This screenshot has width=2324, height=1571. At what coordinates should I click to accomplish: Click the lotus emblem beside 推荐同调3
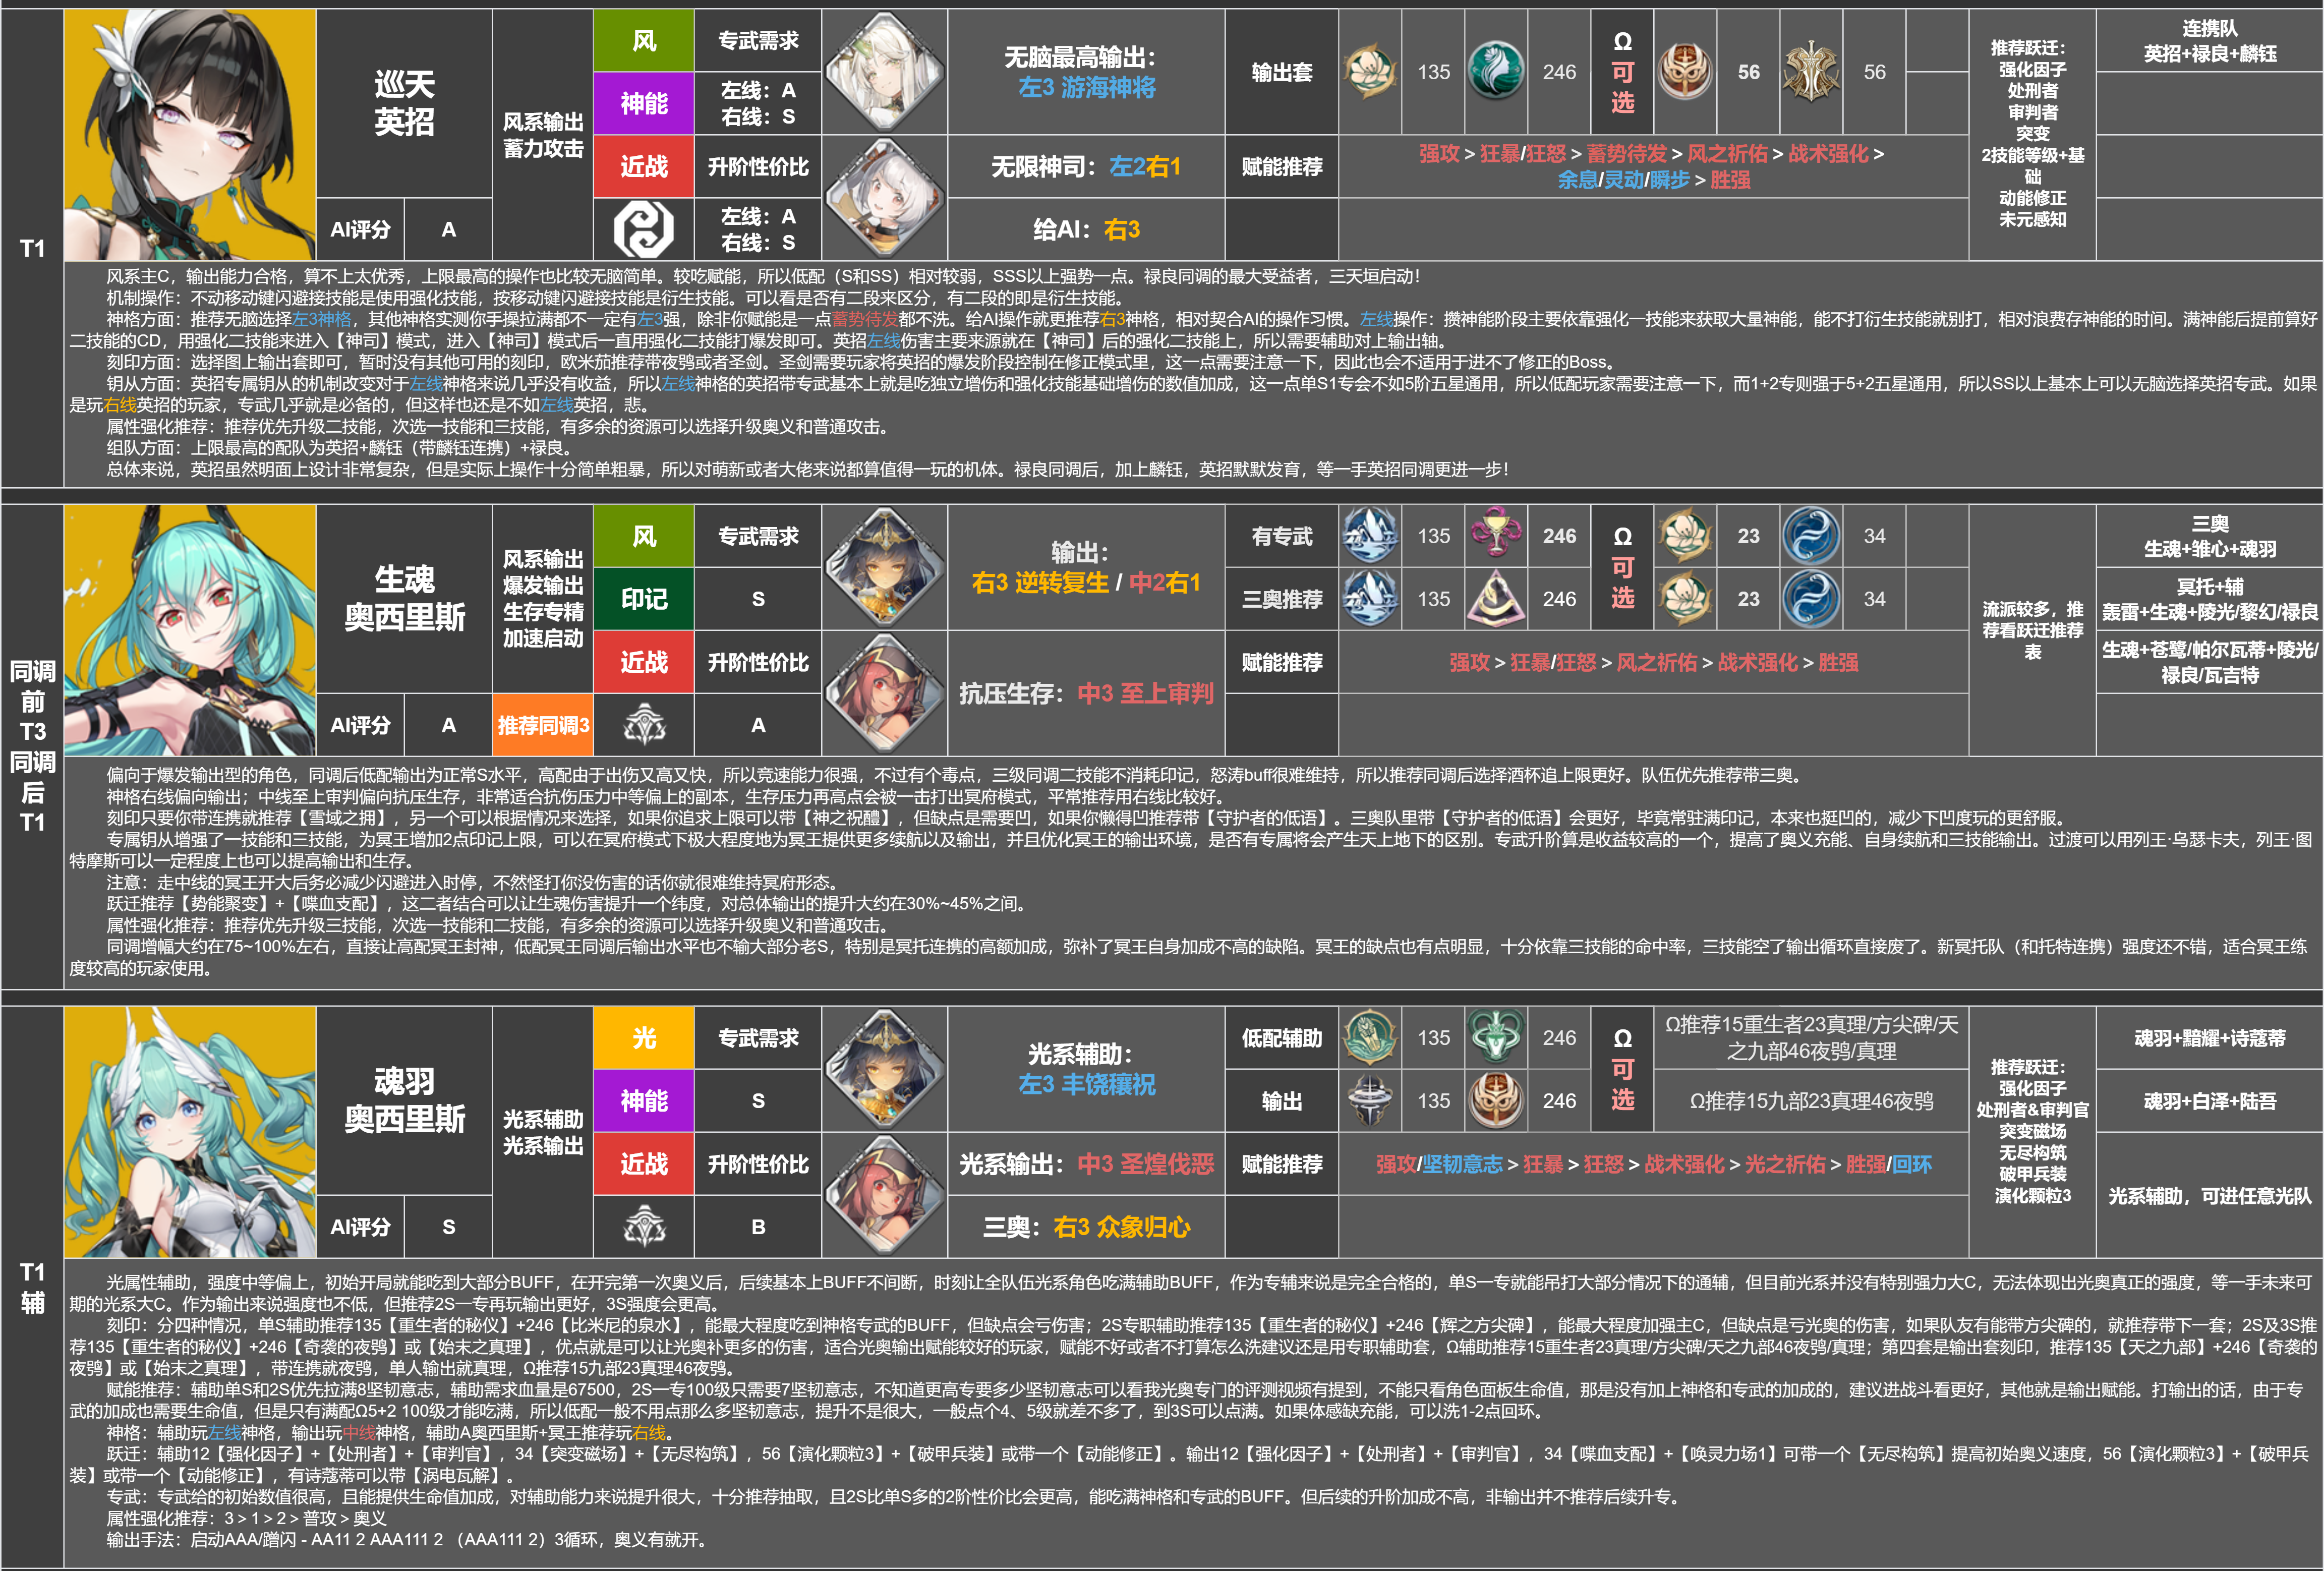point(643,725)
